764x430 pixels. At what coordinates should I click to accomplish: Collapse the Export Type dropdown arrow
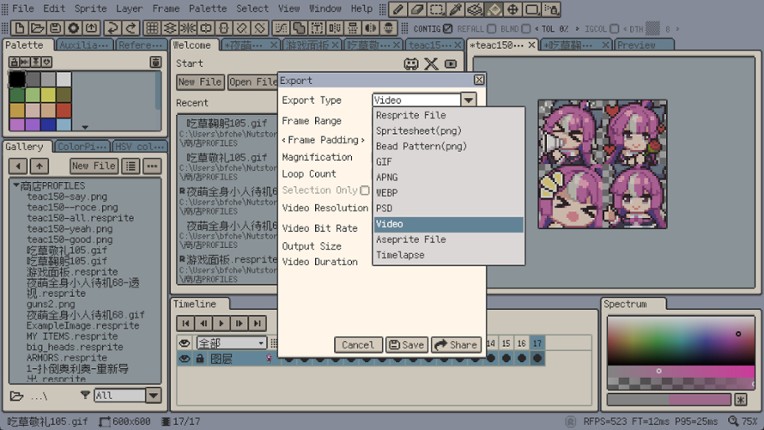point(468,100)
